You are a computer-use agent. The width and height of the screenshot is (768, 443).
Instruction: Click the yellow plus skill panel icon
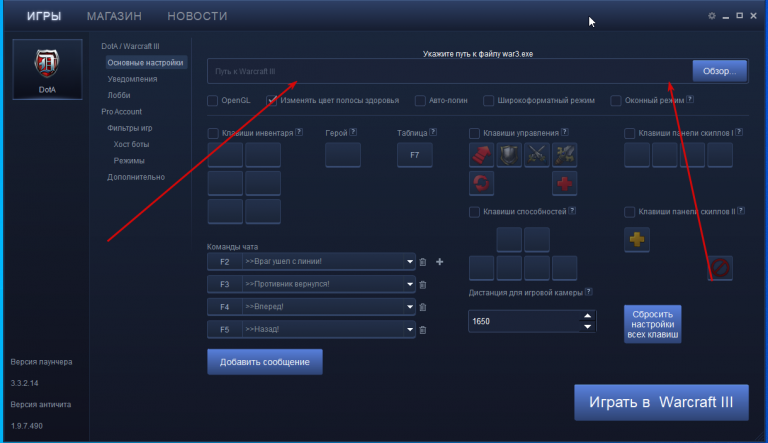click(637, 240)
